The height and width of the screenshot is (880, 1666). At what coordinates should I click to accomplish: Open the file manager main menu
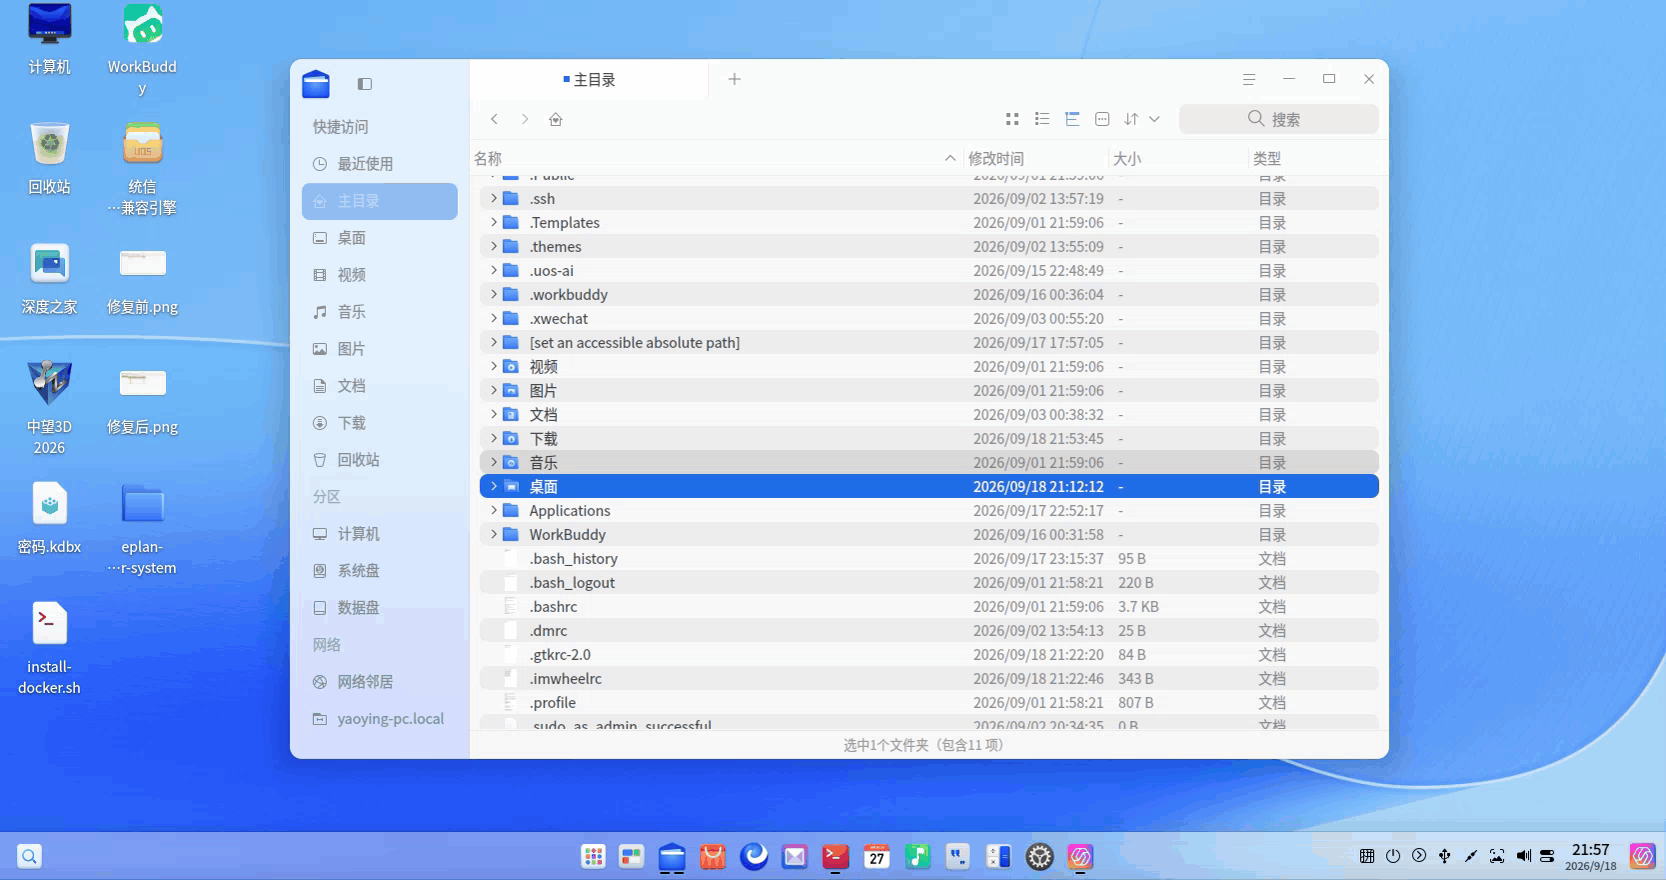coord(1249,79)
